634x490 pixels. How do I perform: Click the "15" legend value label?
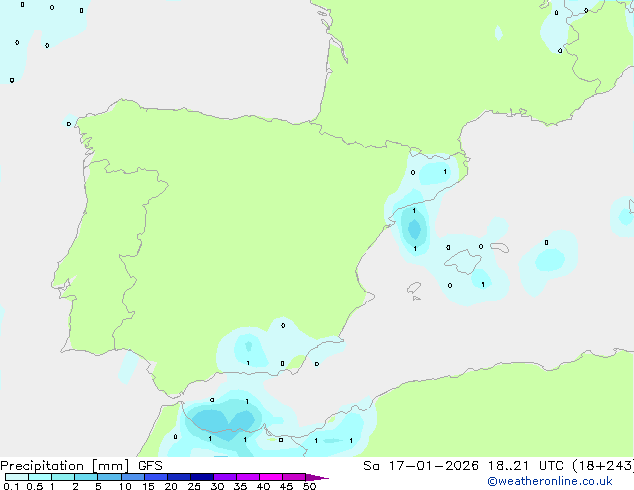[148, 486]
